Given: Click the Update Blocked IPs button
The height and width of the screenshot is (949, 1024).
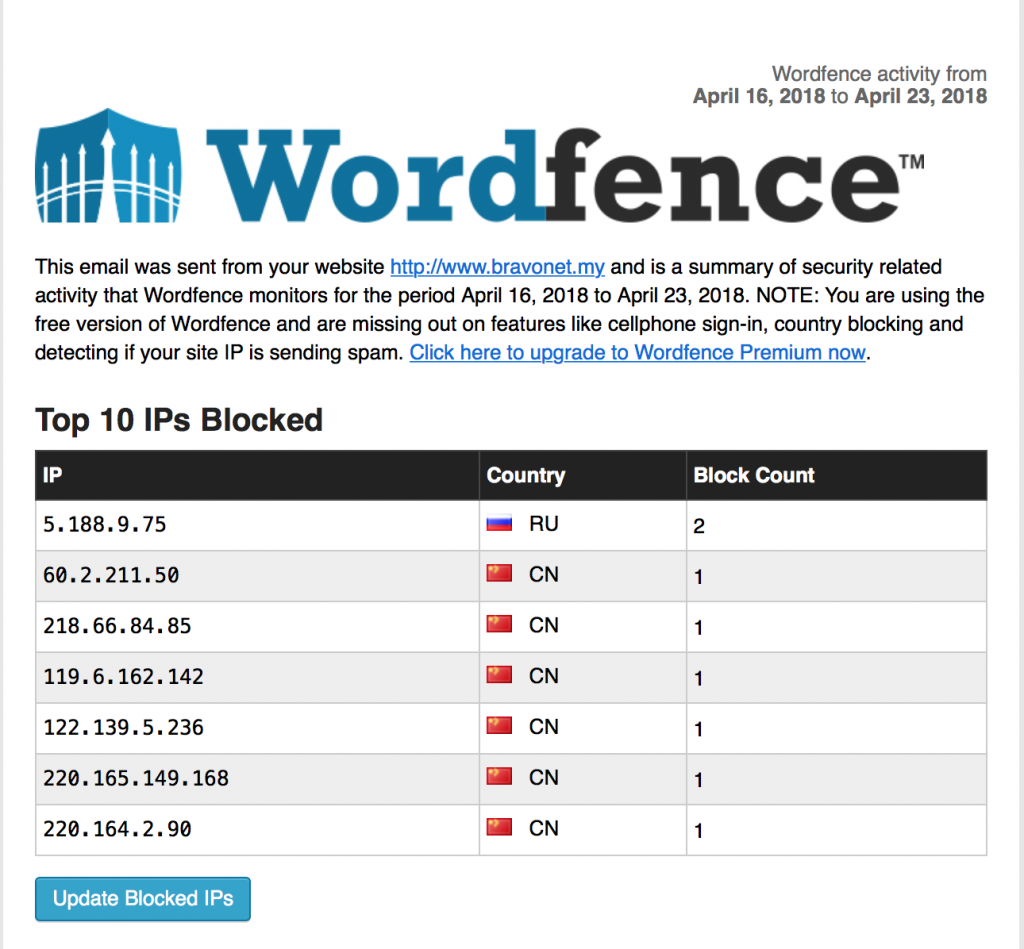Looking at the screenshot, I should click(143, 899).
